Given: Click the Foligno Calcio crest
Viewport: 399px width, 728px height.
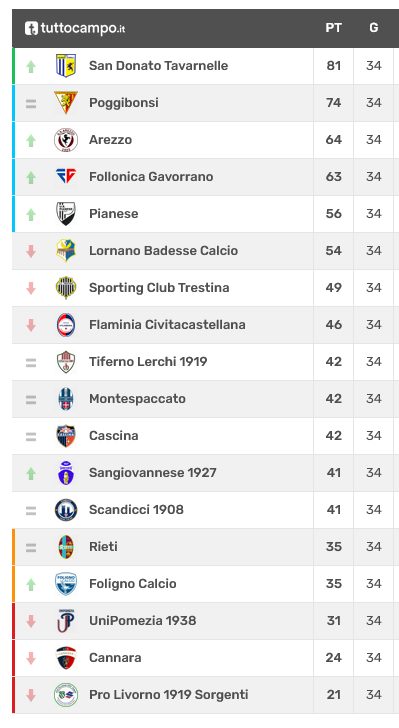Looking at the screenshot, I should pos(66,584).
